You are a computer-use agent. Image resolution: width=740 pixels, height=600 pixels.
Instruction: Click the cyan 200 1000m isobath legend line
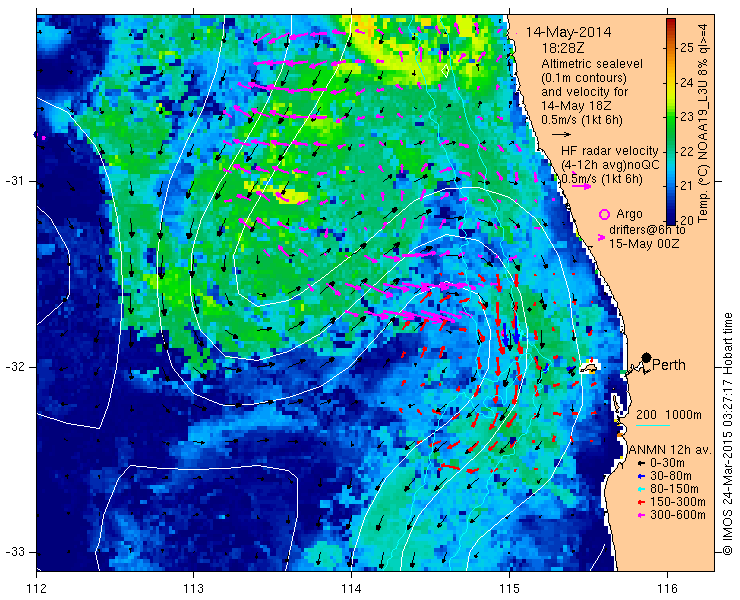pos(653,426)
